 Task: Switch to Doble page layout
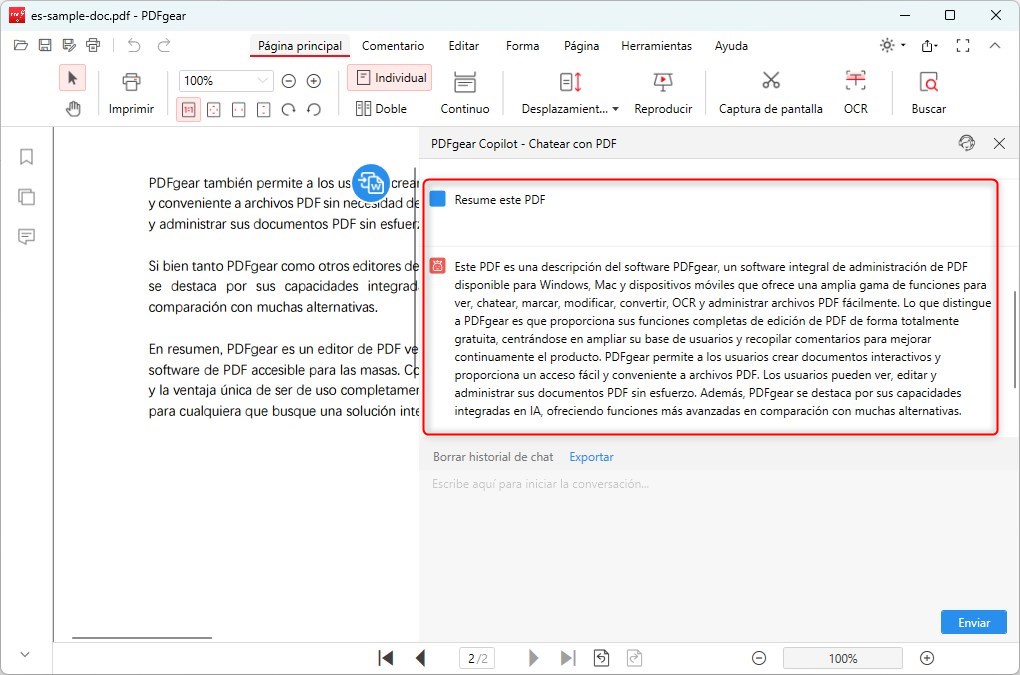tap(382, 107)
